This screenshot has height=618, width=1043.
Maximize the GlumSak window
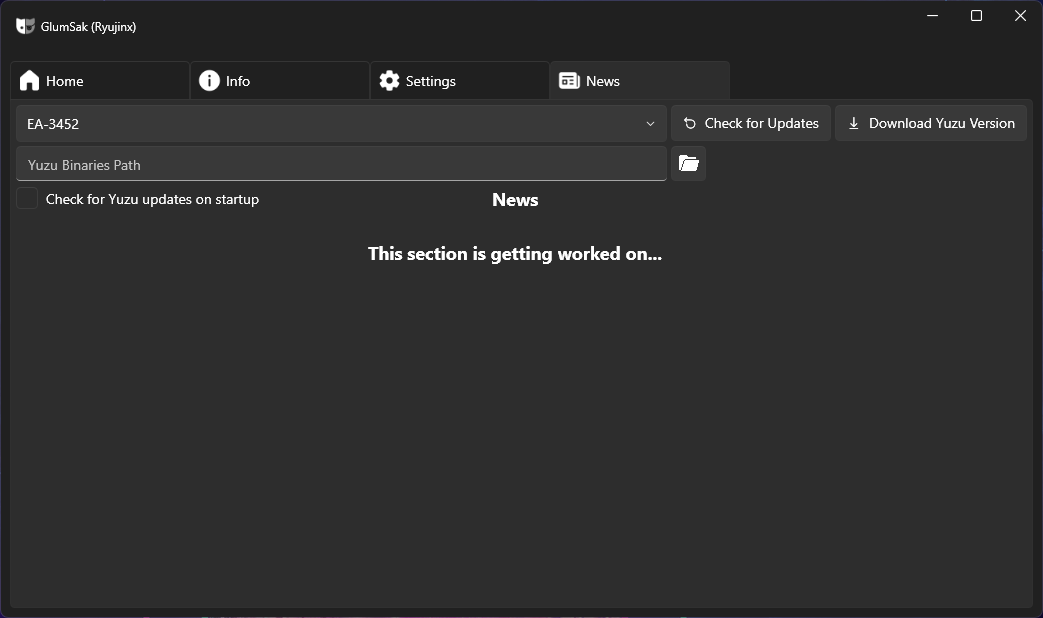[x=976, y=15]
